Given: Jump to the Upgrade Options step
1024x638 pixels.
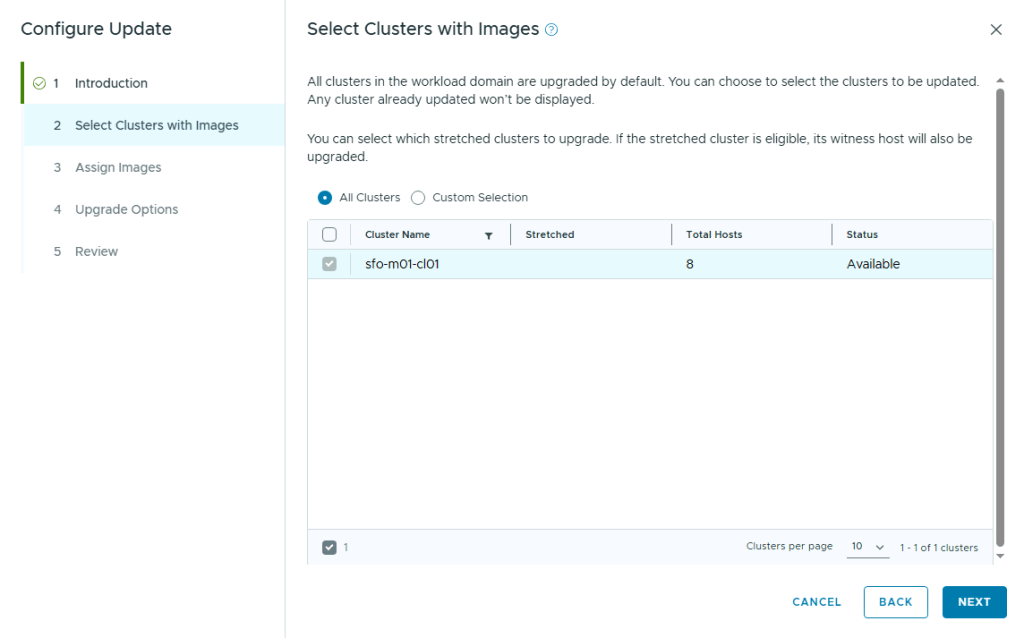Looking at the screenshot, I should tap(126, 209).
